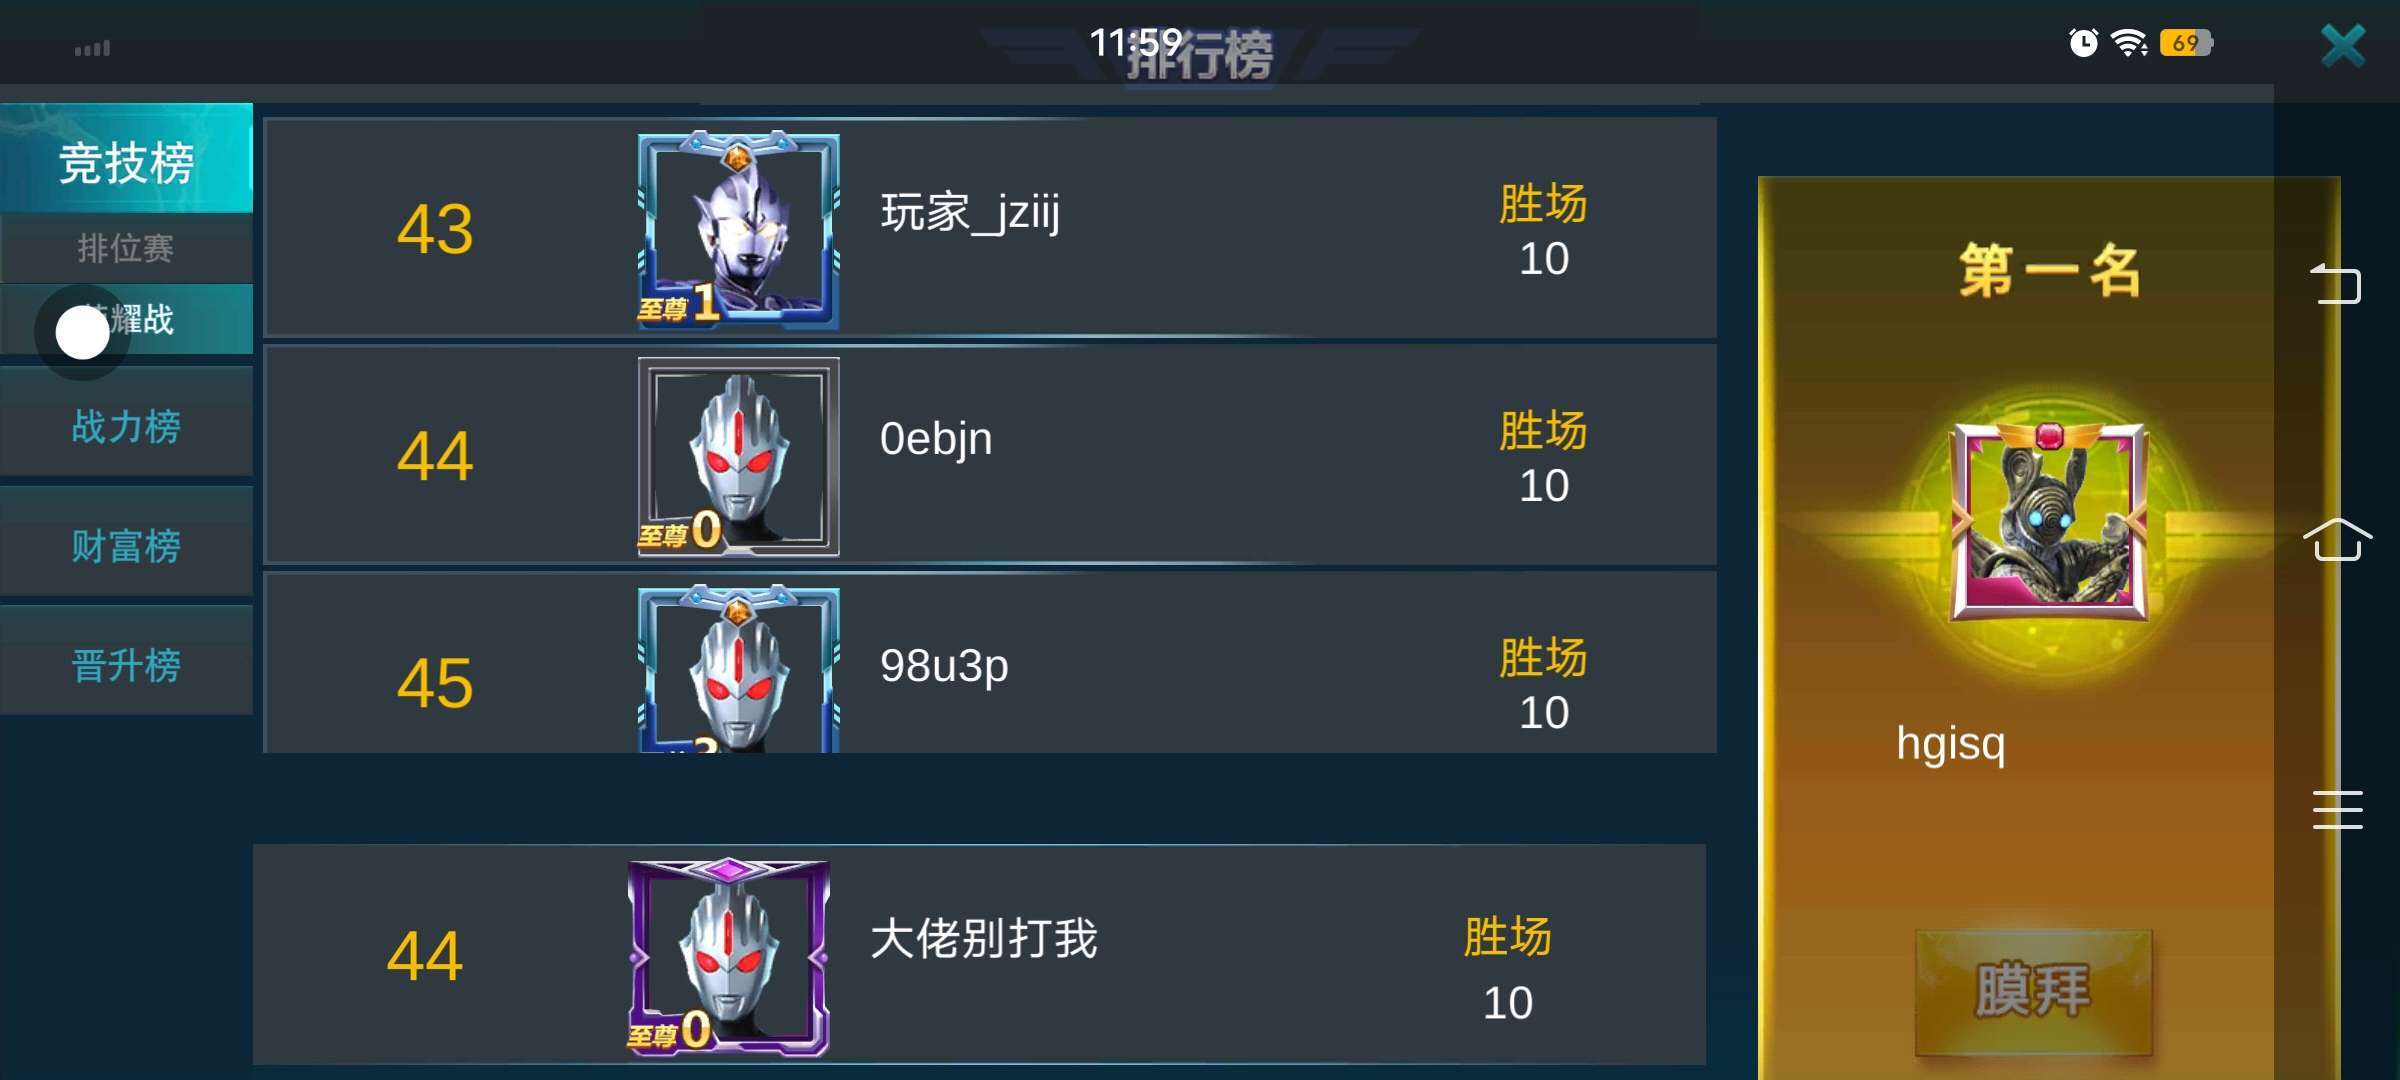Tap the Android home navigation icon
The image size is (2400, 1080).
pos(2337,540)
